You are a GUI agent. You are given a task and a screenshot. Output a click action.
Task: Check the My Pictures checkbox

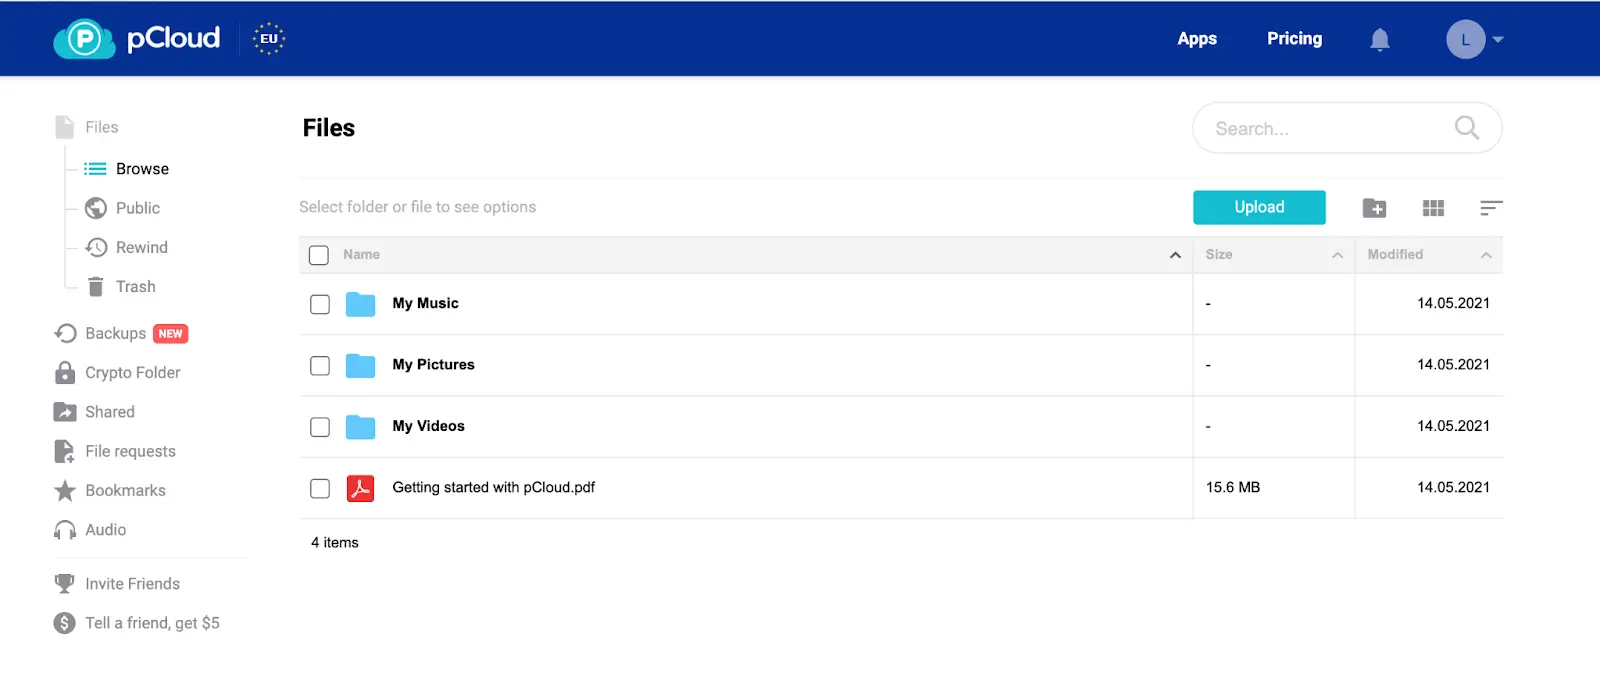coord(320,365)
